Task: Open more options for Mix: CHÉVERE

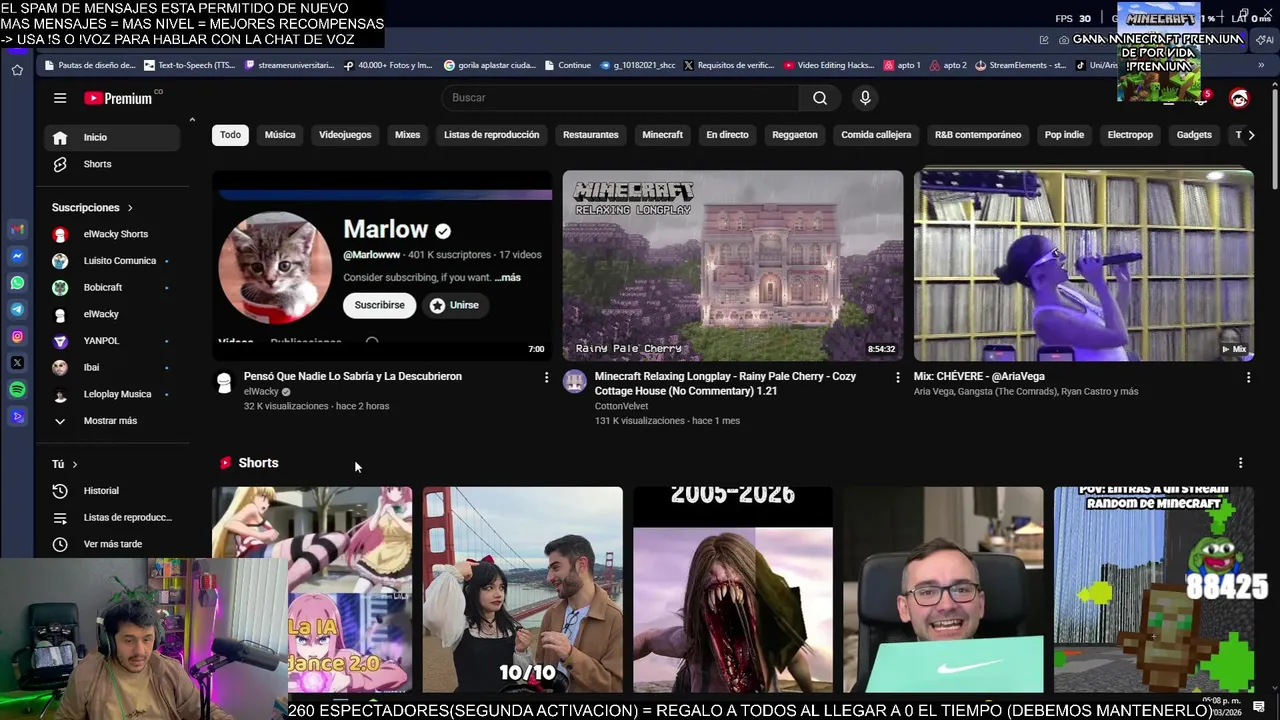Action: coord(1248,377)
